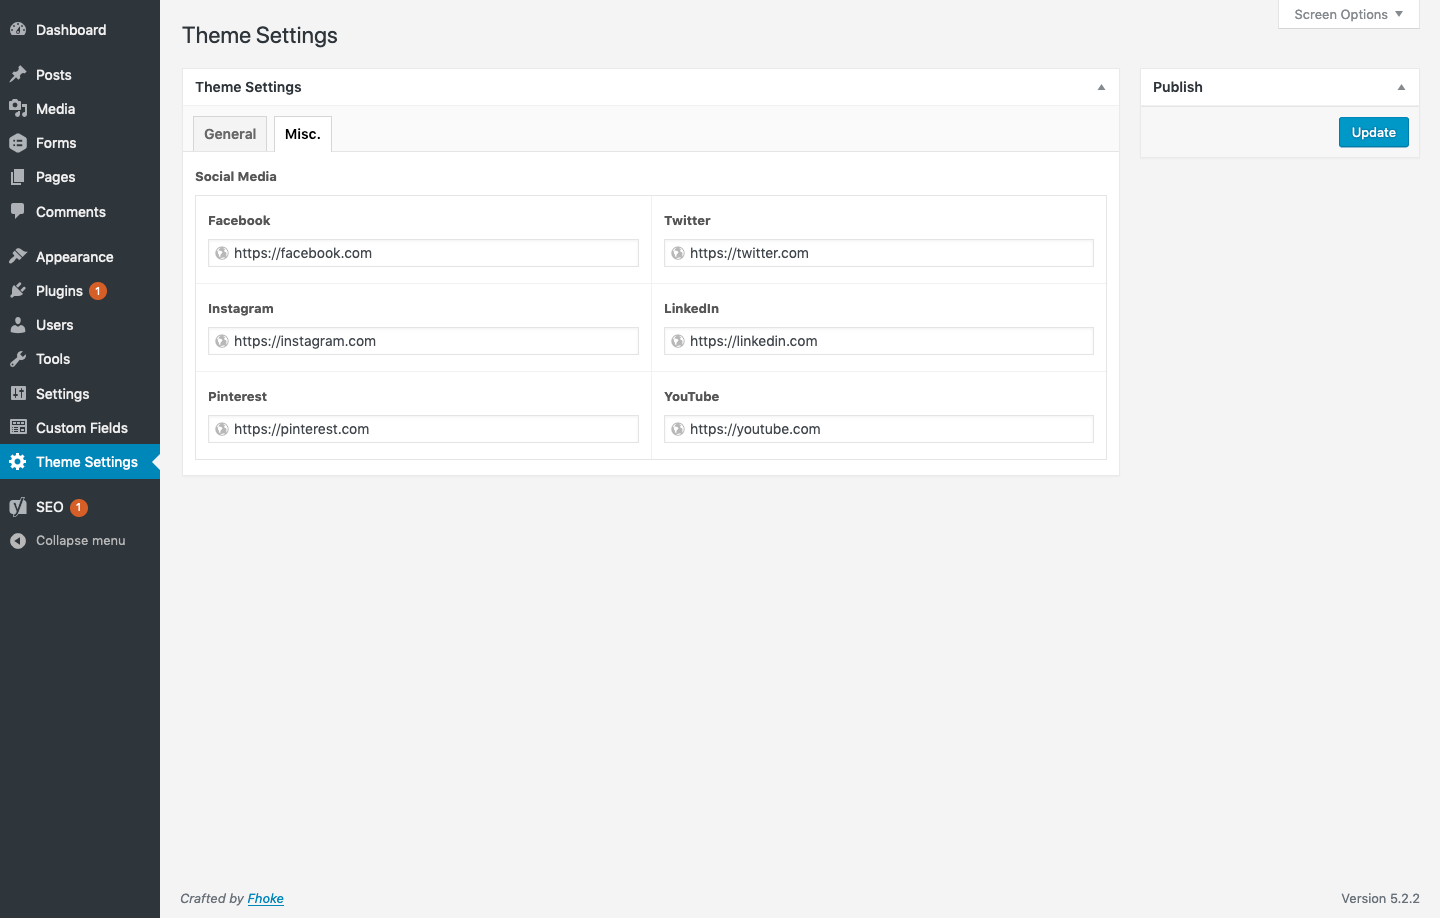Screen dimensions: 1440x918
Task: Open the Plugins menu item
Action: pyautogui.click(x=80, y=291)
